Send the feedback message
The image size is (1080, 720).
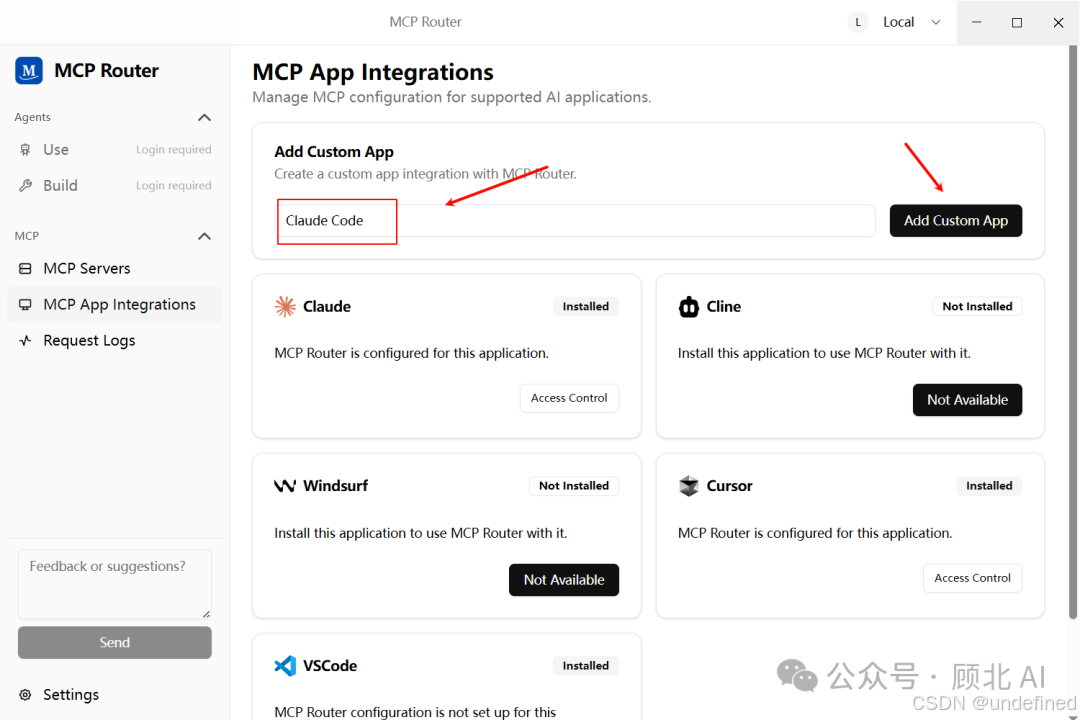(x=114, y=642)
